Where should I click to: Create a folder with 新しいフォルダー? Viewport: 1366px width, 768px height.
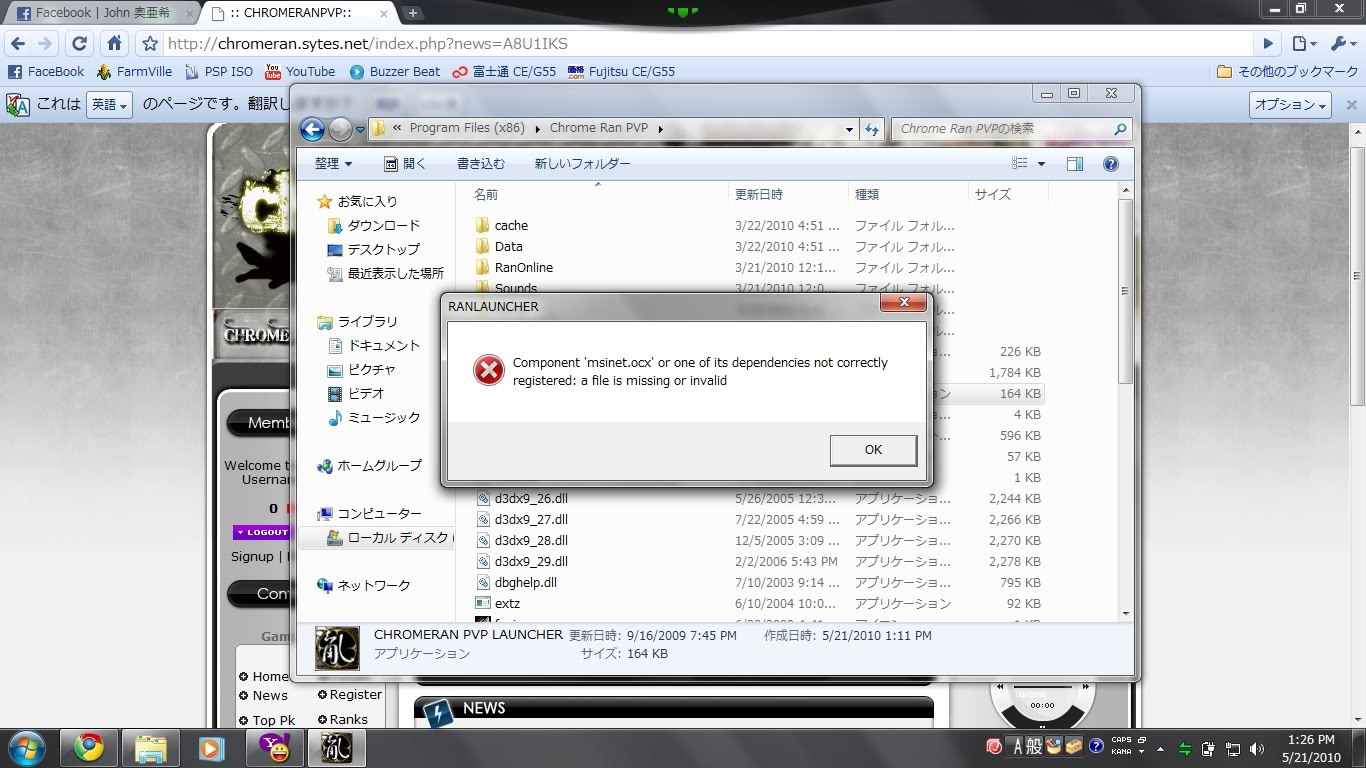click(582, 163)
